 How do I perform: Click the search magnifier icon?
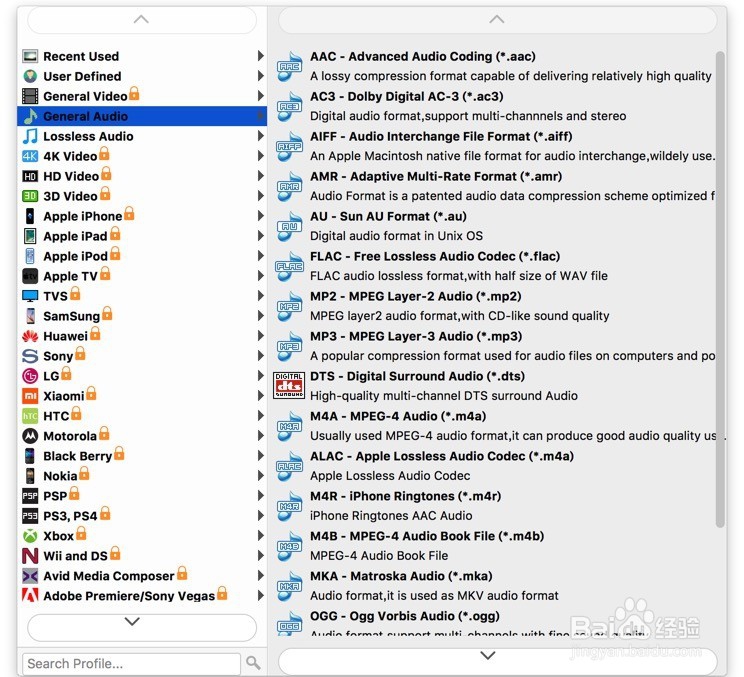(x=253, y=662)
